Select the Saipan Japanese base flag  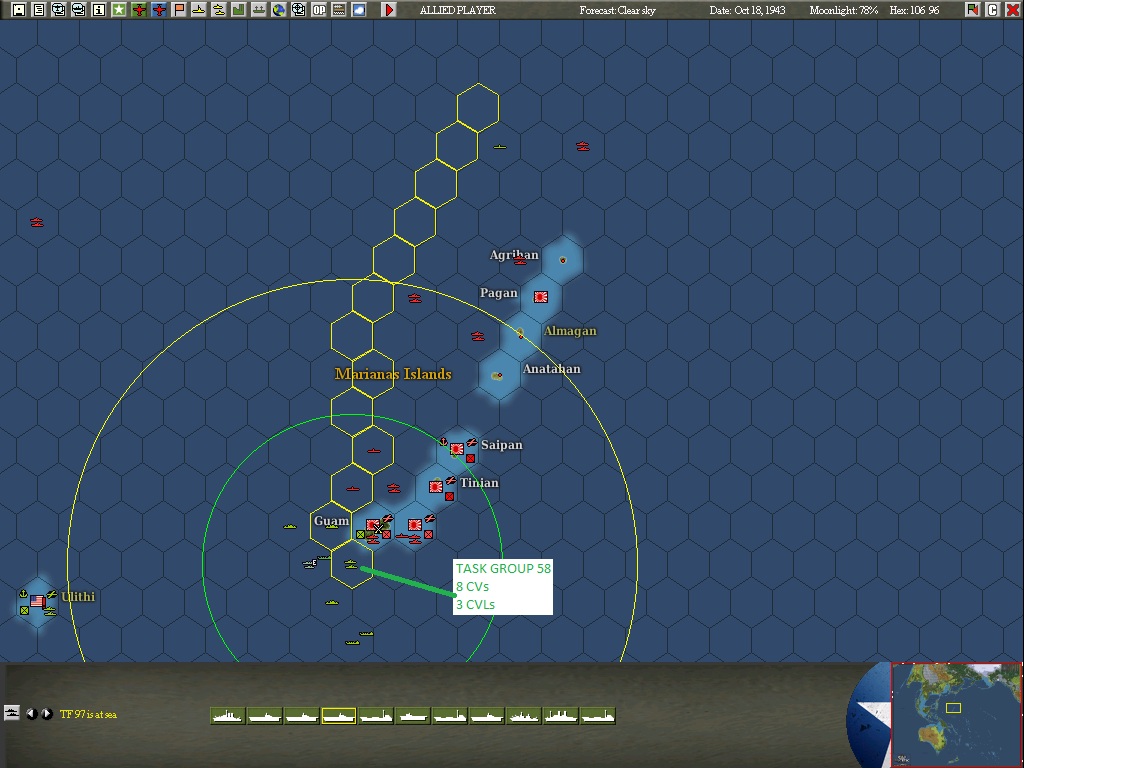coord(457,449)
